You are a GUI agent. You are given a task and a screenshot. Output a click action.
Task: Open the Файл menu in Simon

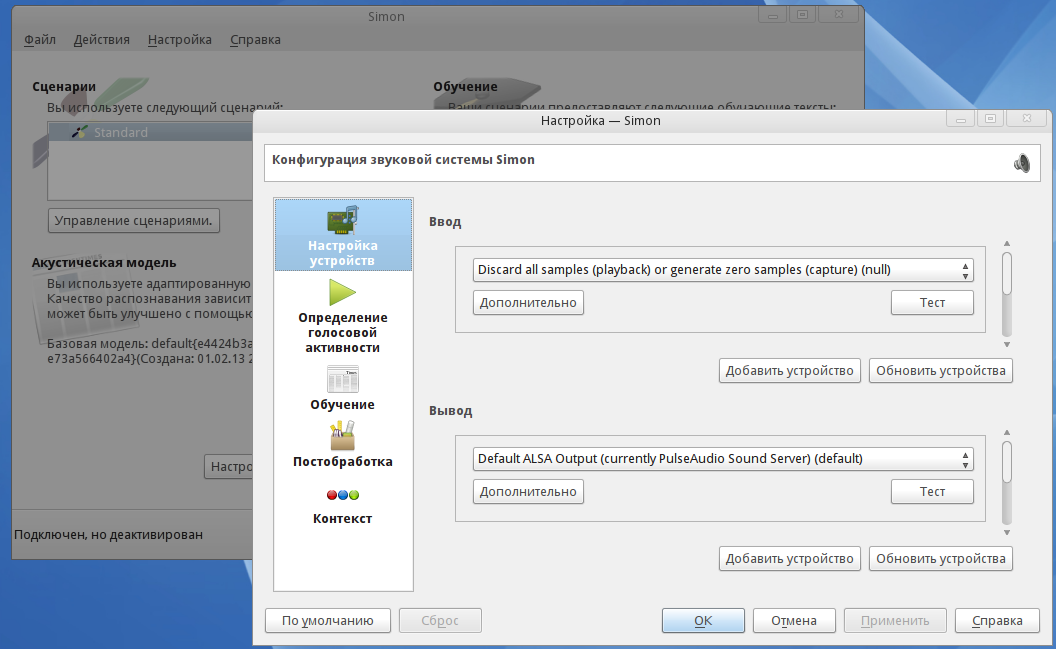point(40,40)
